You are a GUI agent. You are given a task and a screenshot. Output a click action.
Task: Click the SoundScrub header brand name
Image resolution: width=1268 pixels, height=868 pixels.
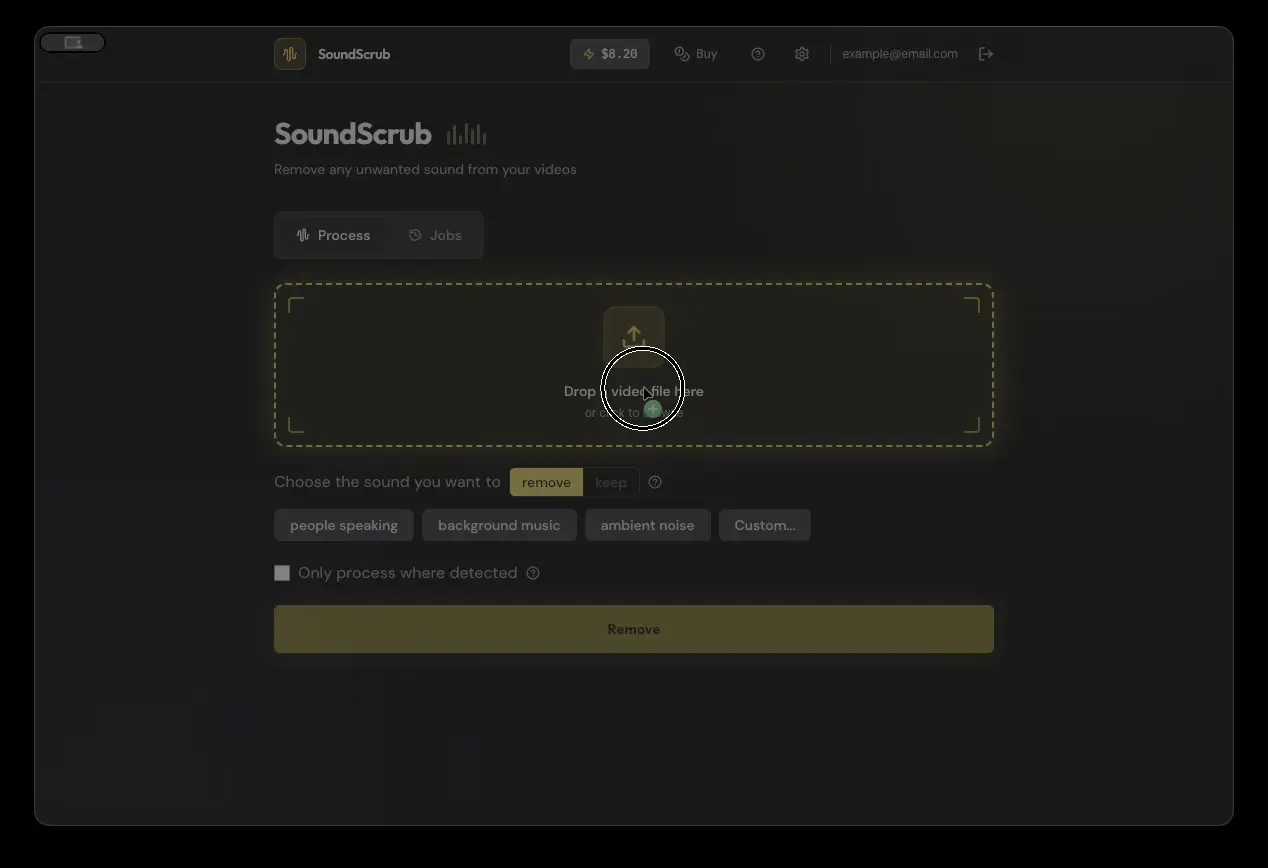point(354,54)
